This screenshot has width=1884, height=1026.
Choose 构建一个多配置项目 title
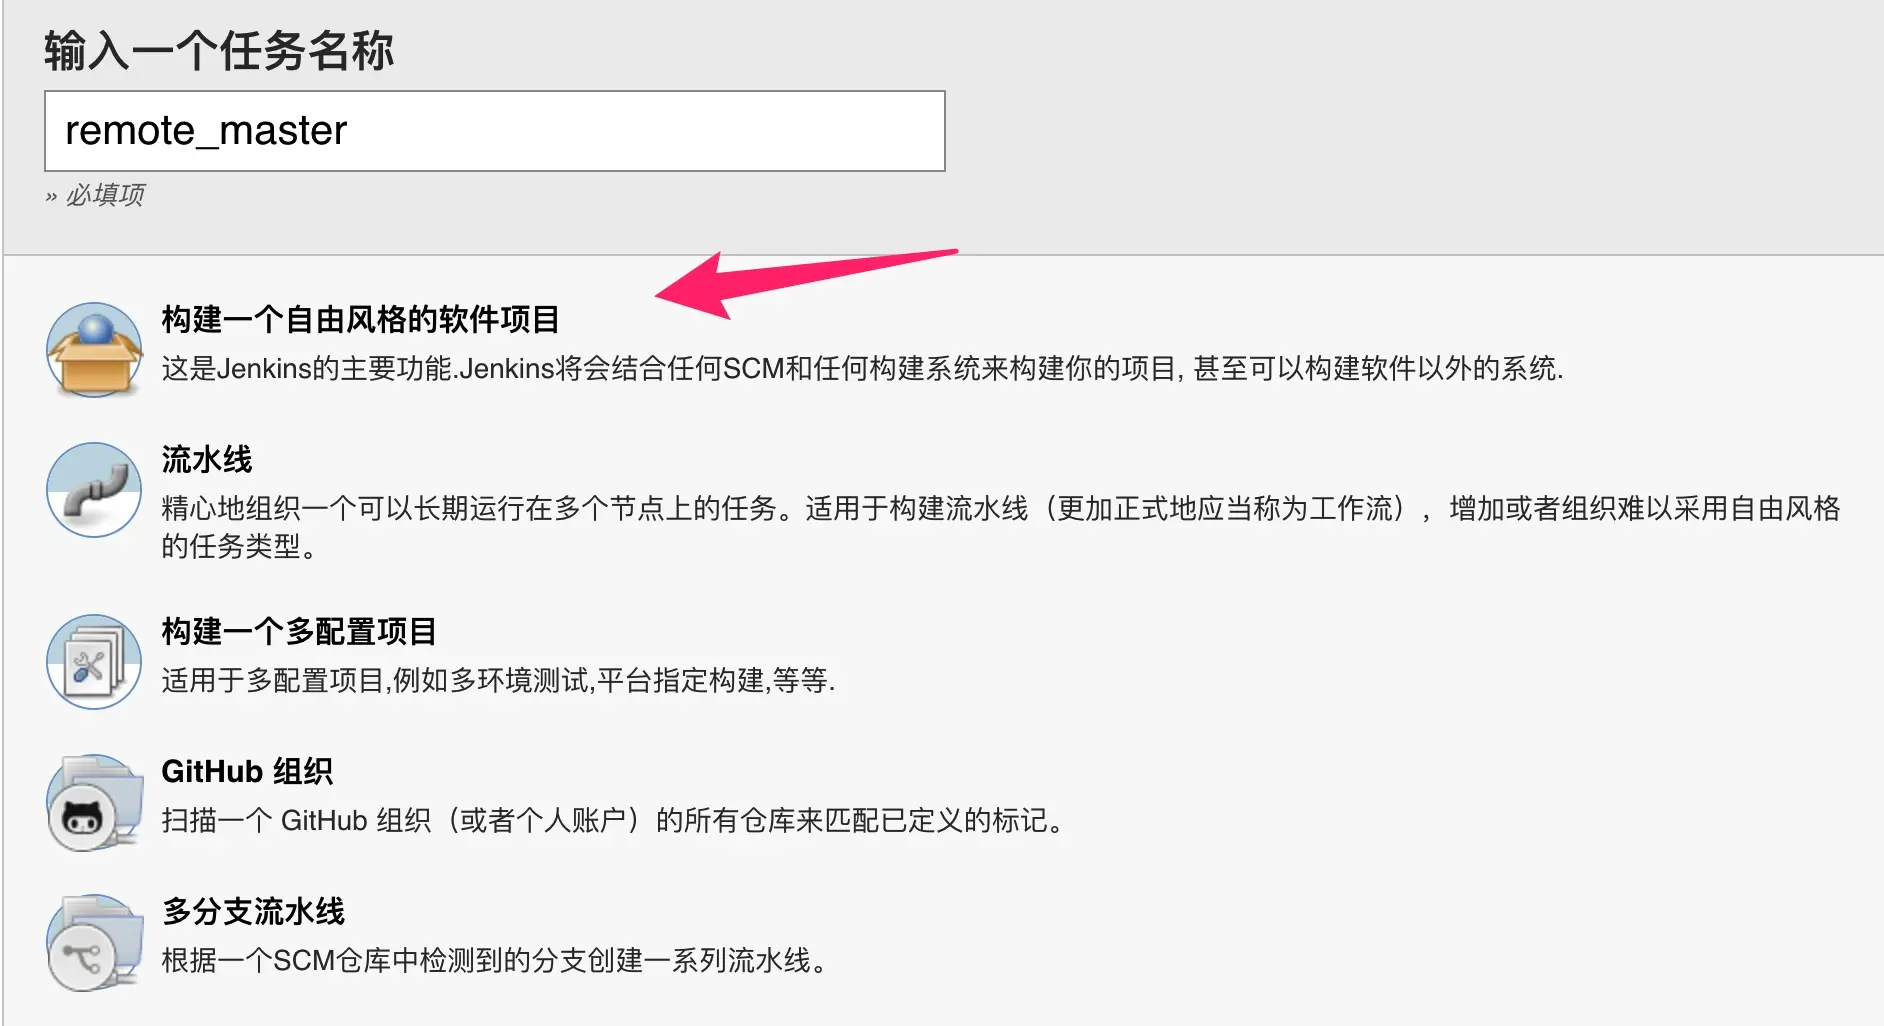pos(299,632)
